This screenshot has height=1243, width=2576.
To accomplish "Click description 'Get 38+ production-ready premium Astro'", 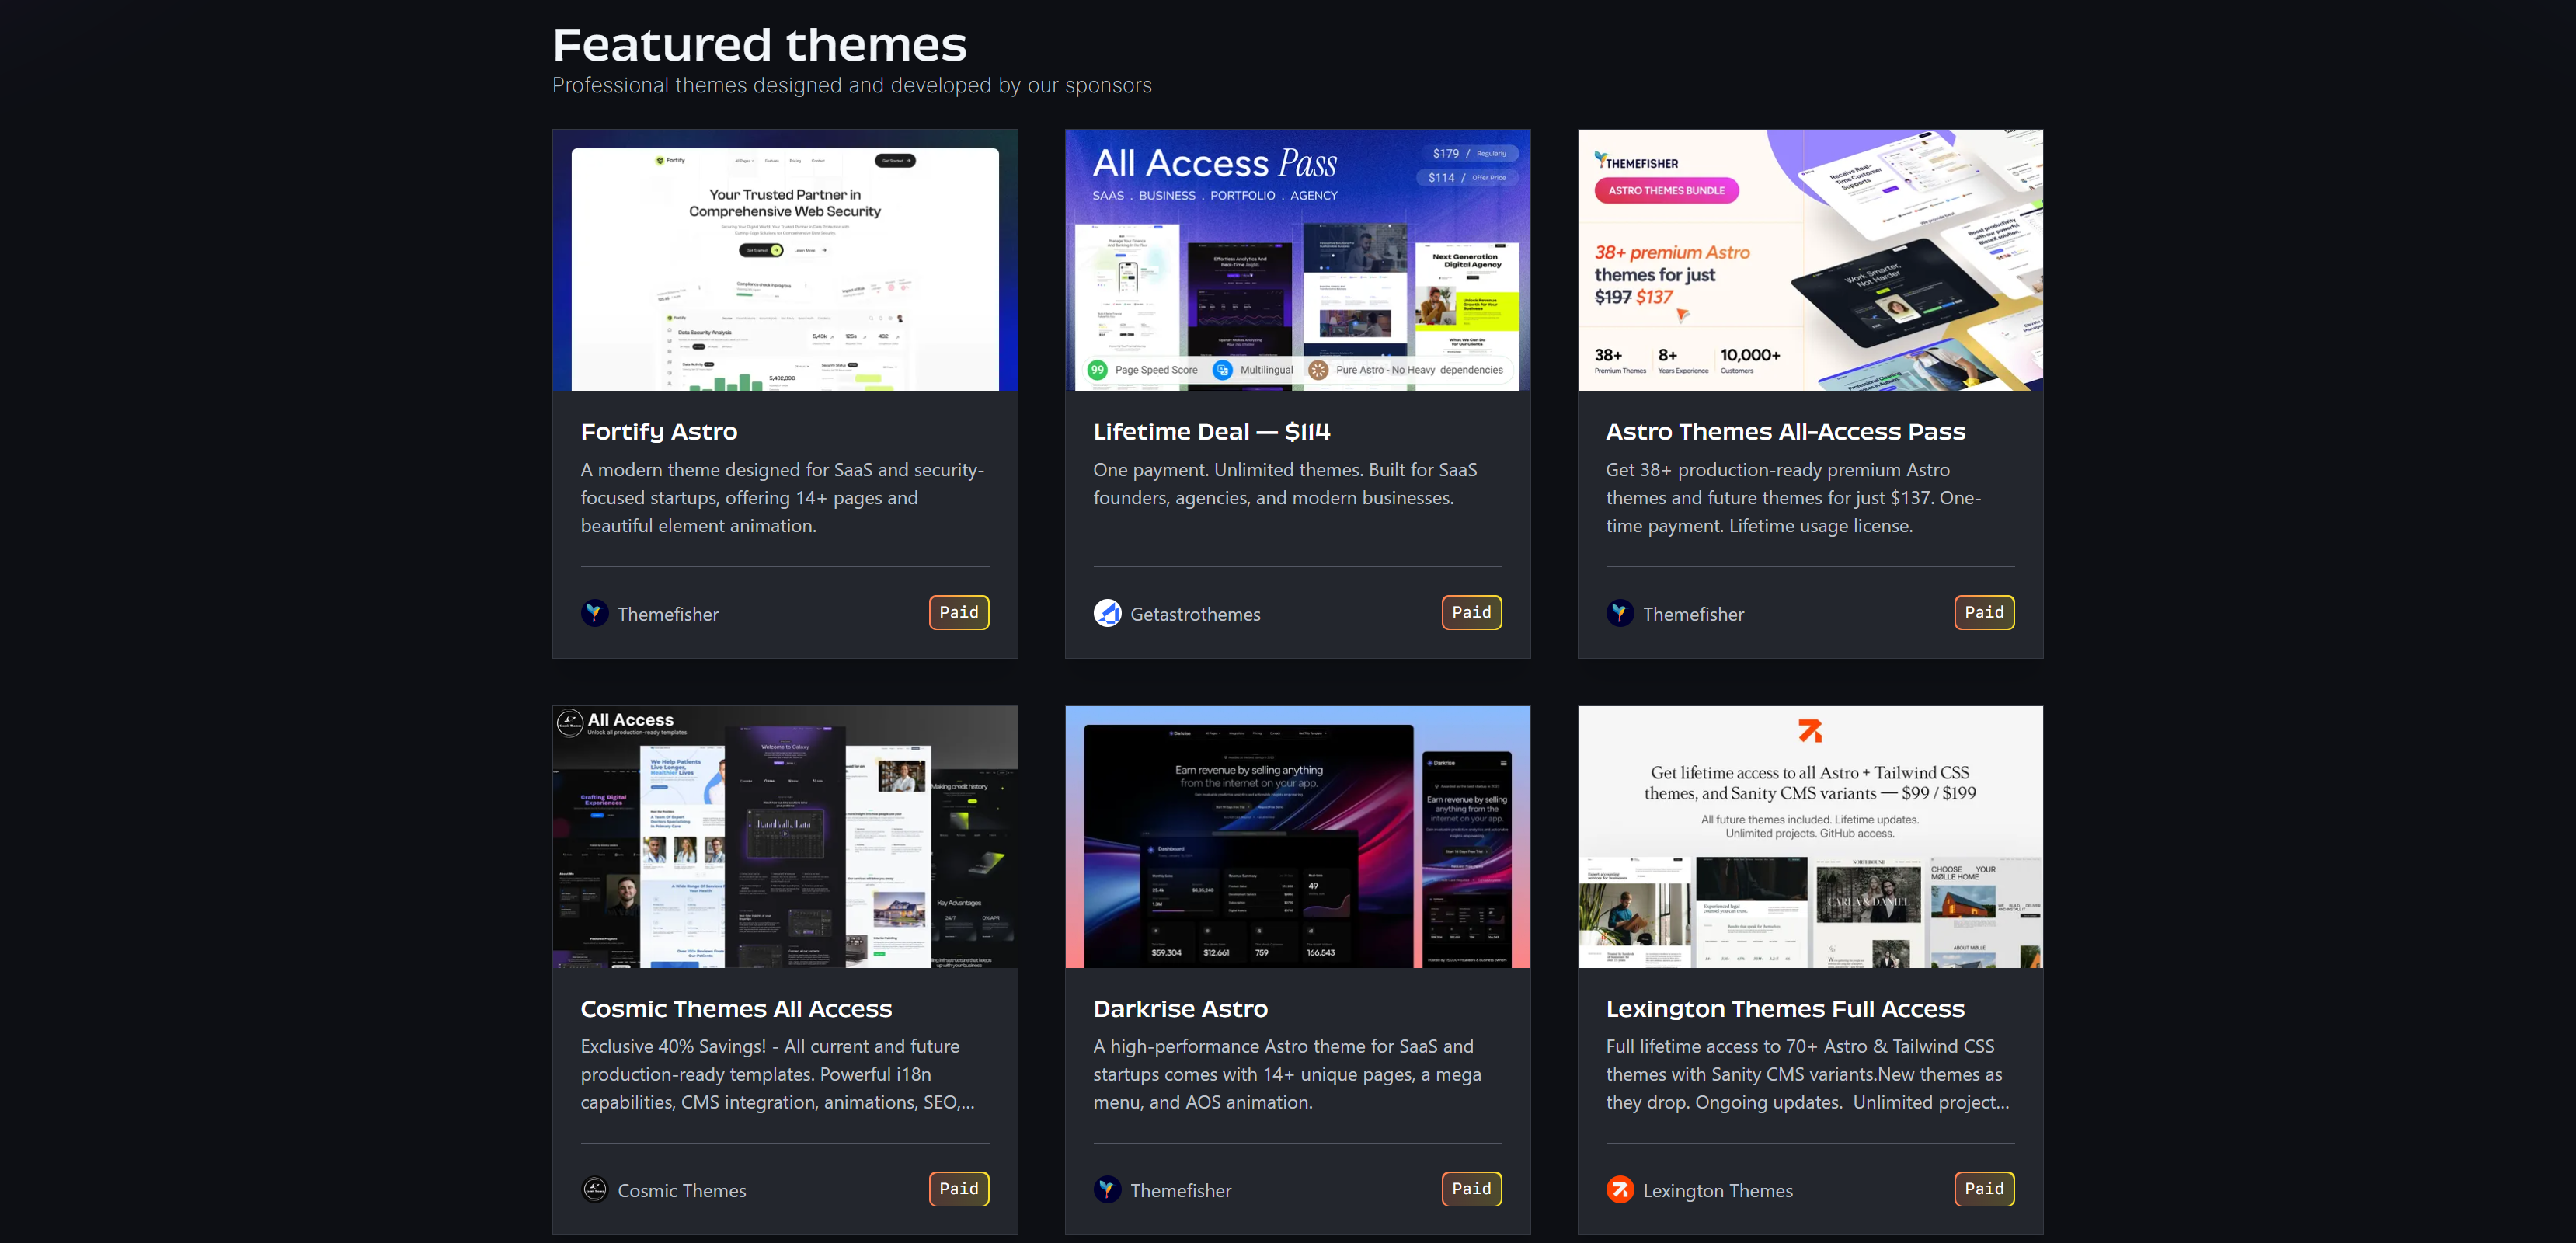I will click(x=1793, y=498).
